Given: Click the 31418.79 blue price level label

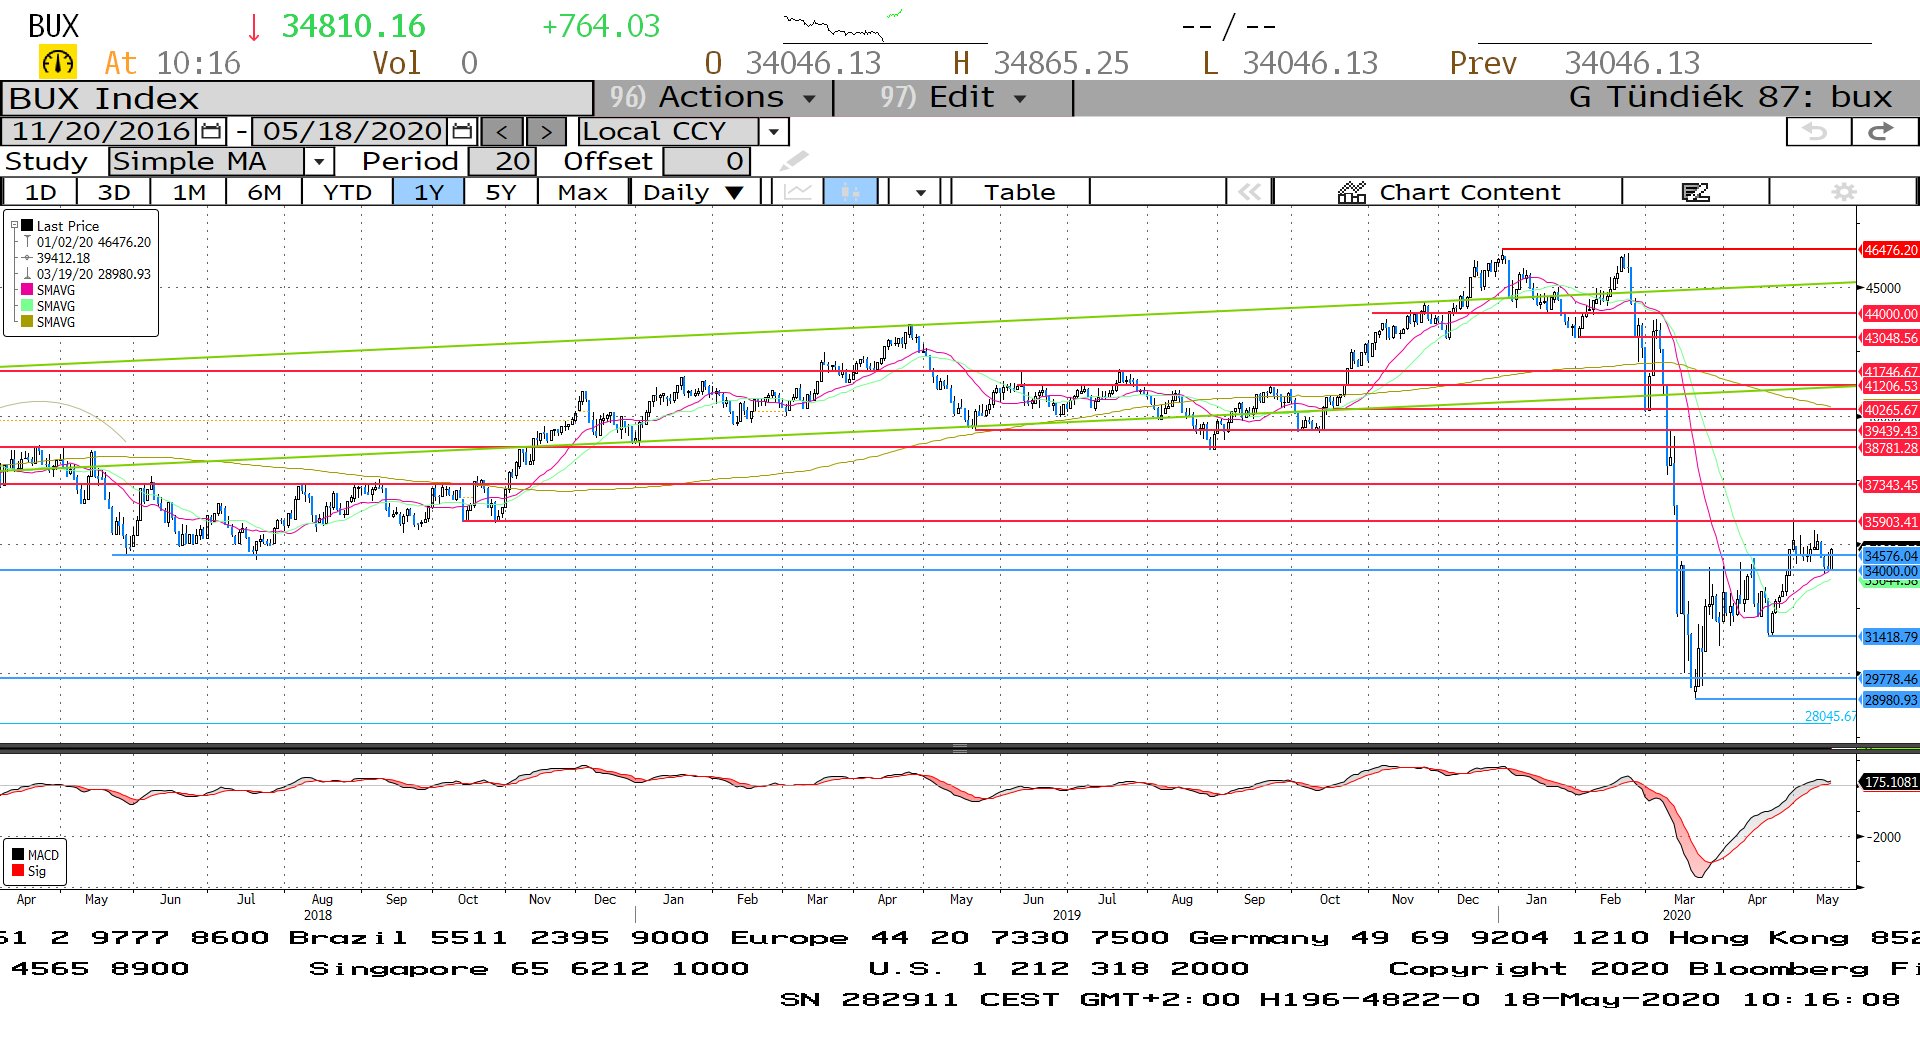Looking at the screenshot, I should click(1890, 637).
